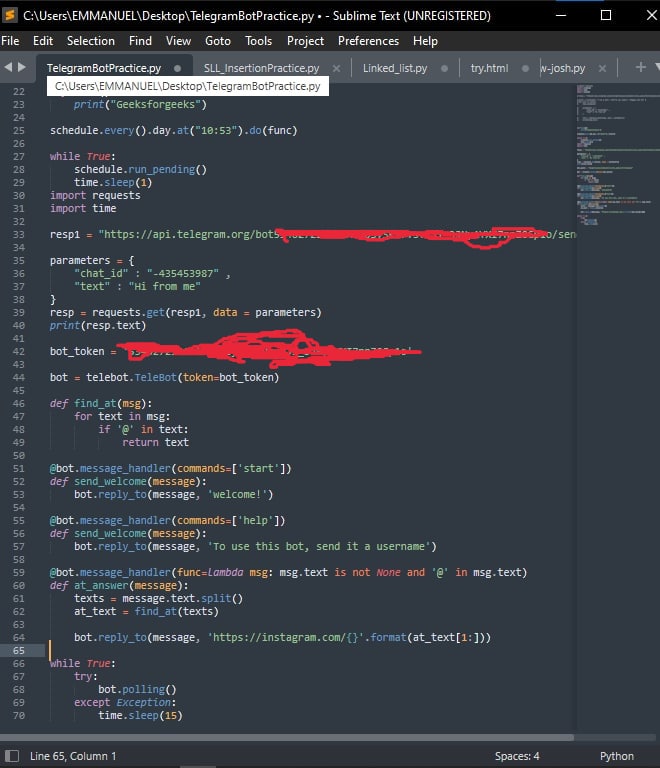Click unsaved dot on try.html tab

(x=525, y=69)
